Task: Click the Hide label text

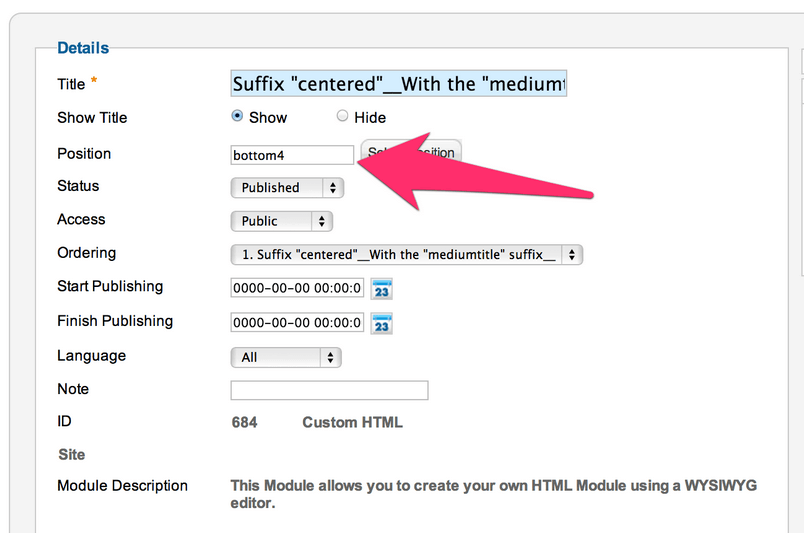Action: (370, 117)
